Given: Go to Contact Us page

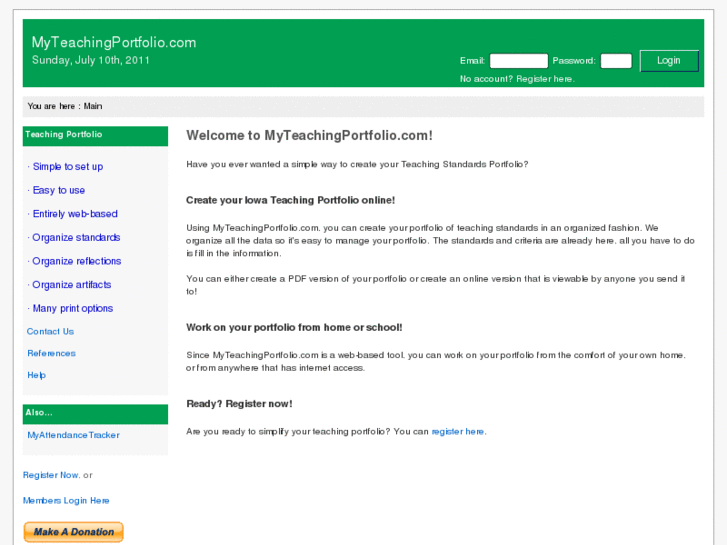Looking at the screenshot, I should (x=50, y=332).
